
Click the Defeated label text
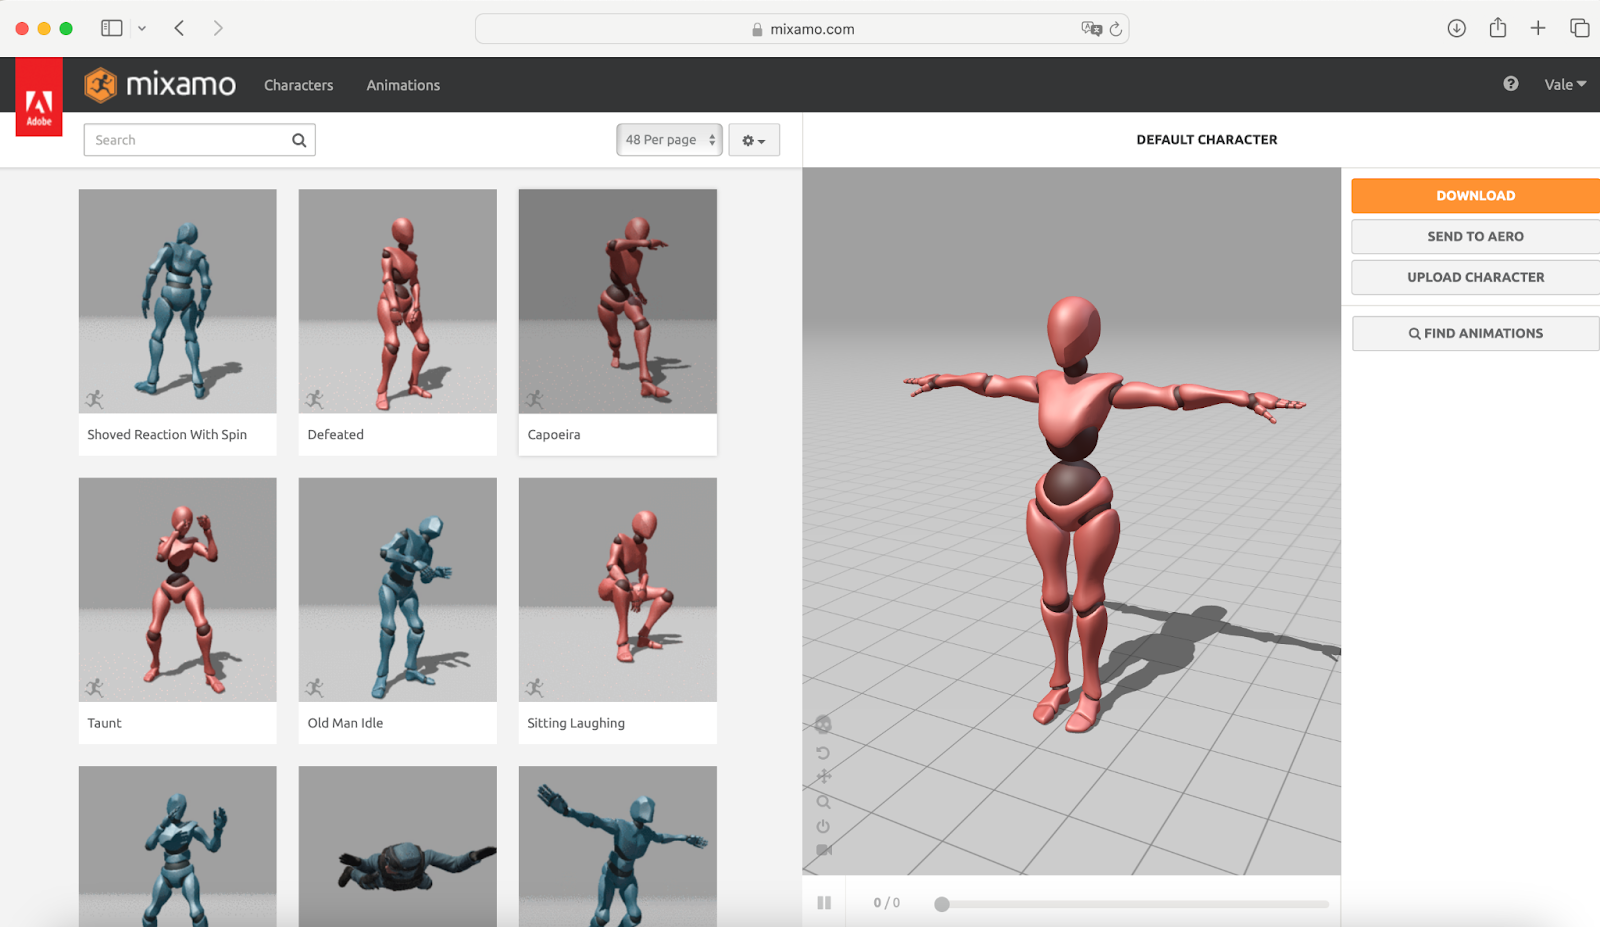(x=336, y=435)
